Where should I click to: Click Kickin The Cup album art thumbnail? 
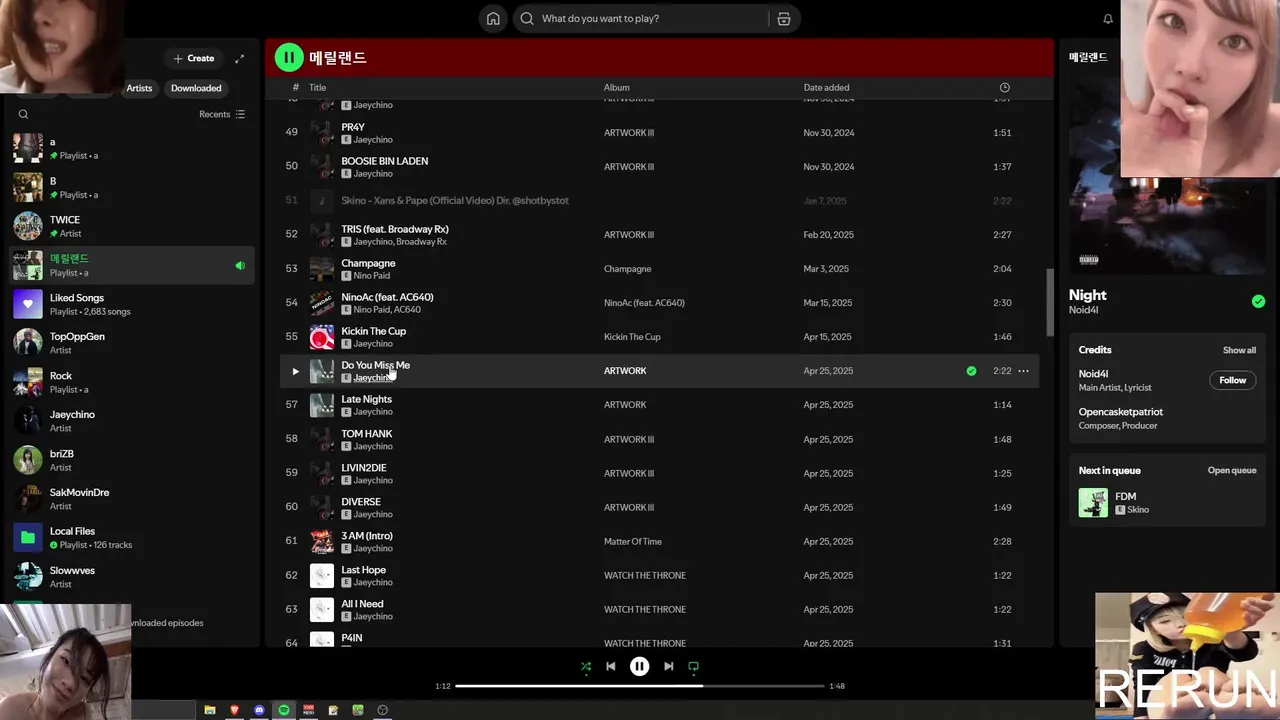point(322,337)
